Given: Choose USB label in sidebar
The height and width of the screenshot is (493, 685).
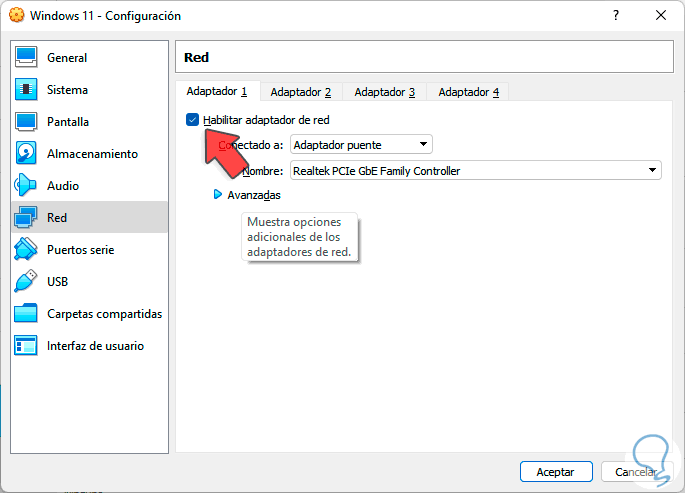Looking at the screenshot, I should [57, 282].
